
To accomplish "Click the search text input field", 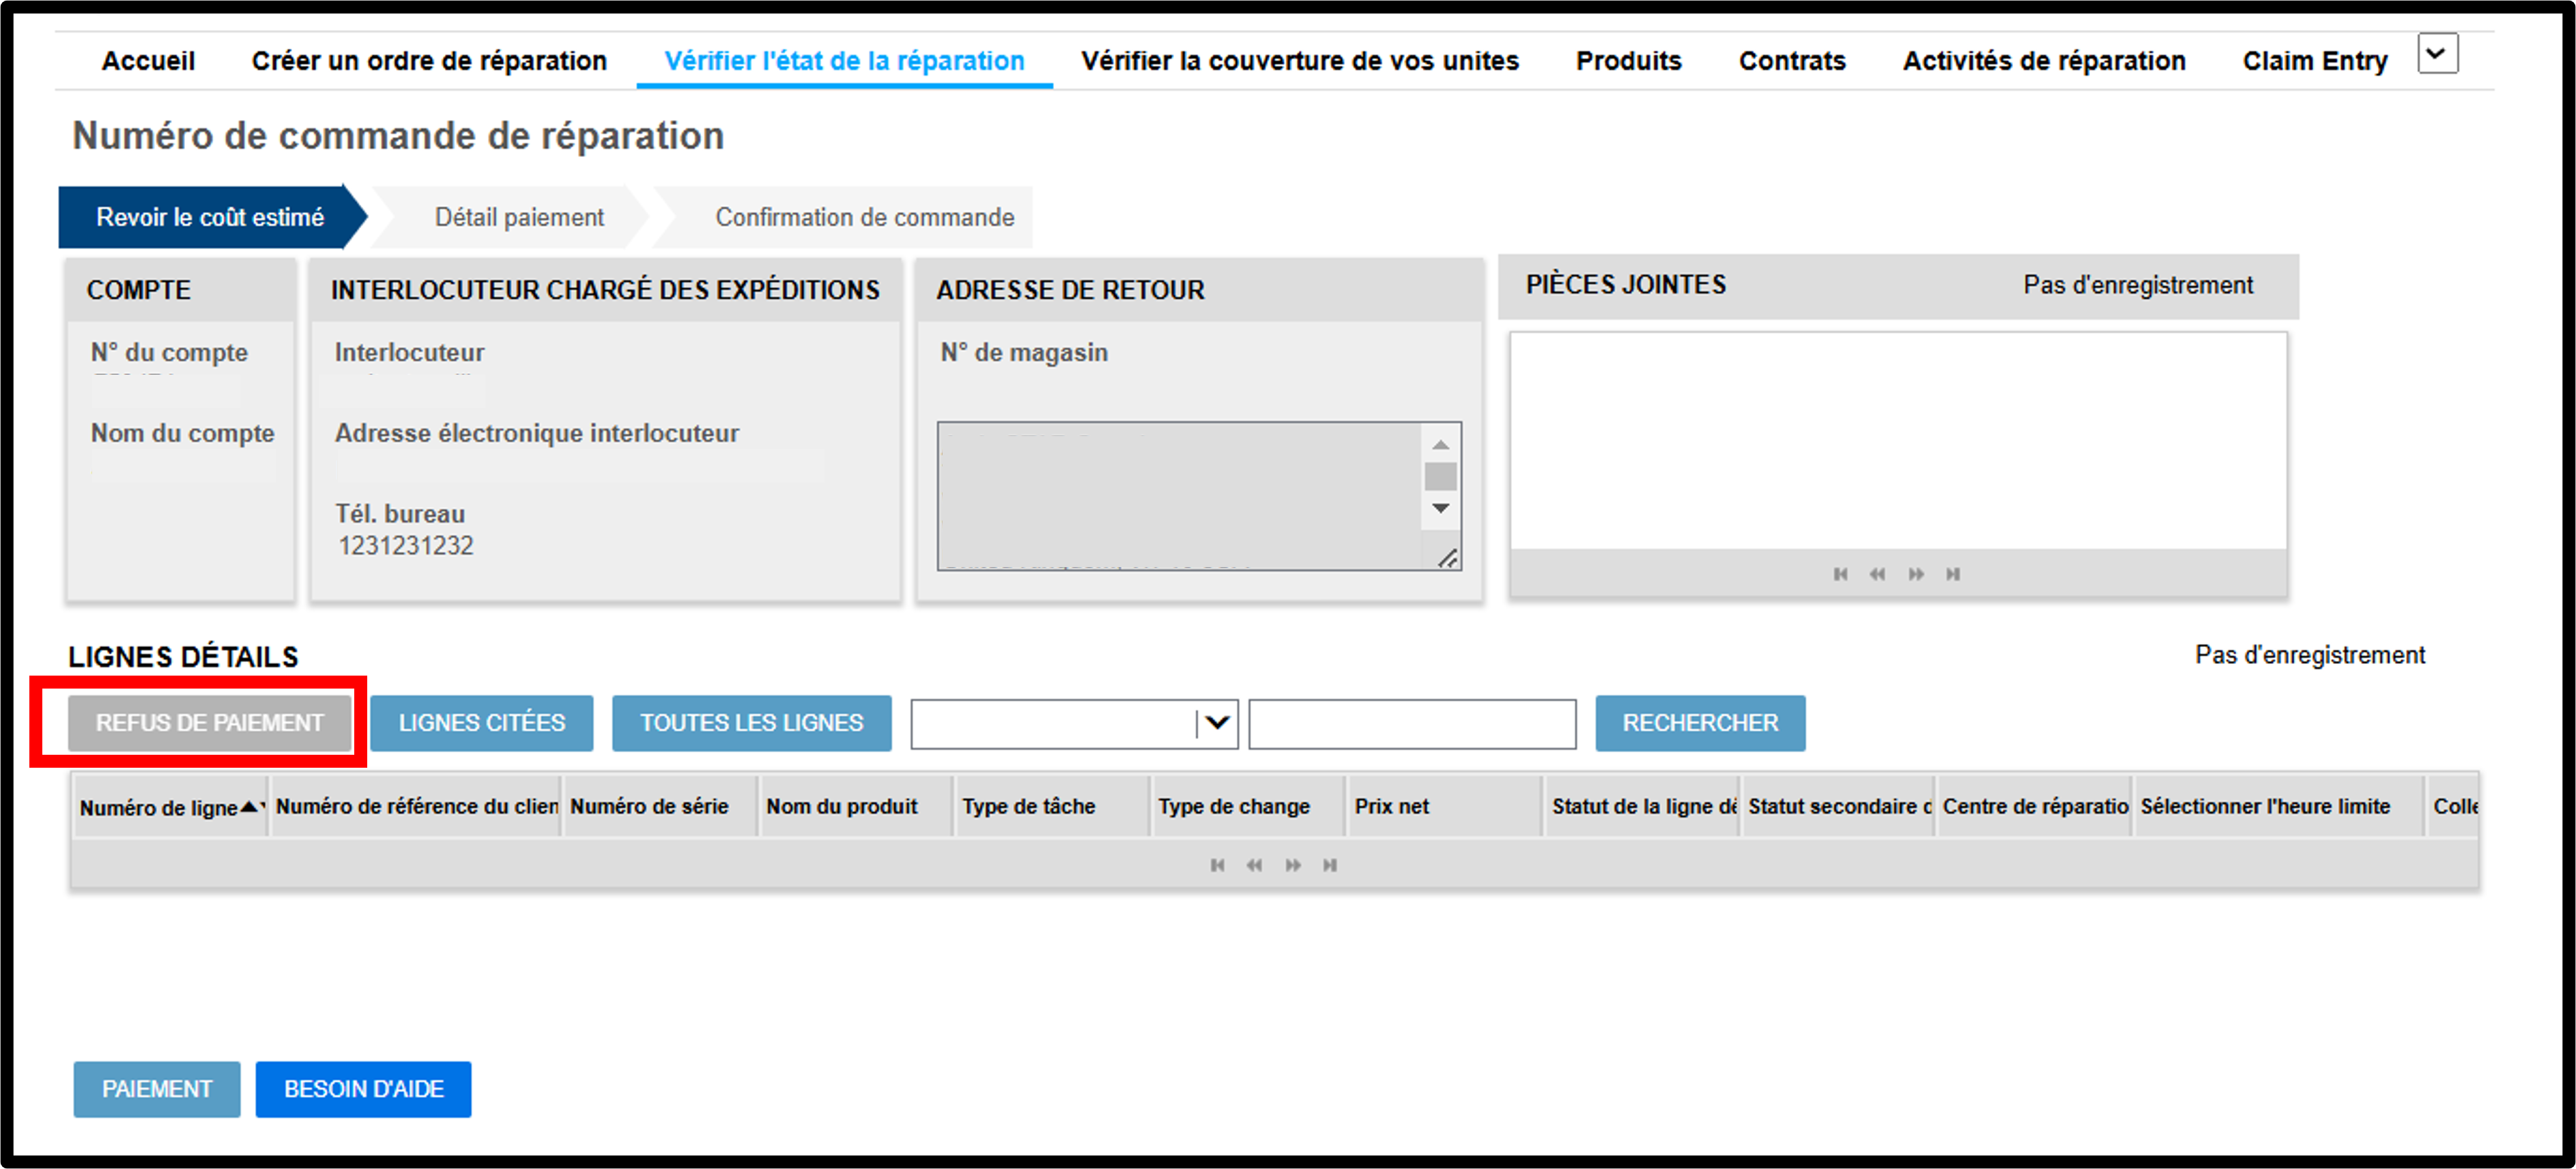I will [x=1412, y=724].
